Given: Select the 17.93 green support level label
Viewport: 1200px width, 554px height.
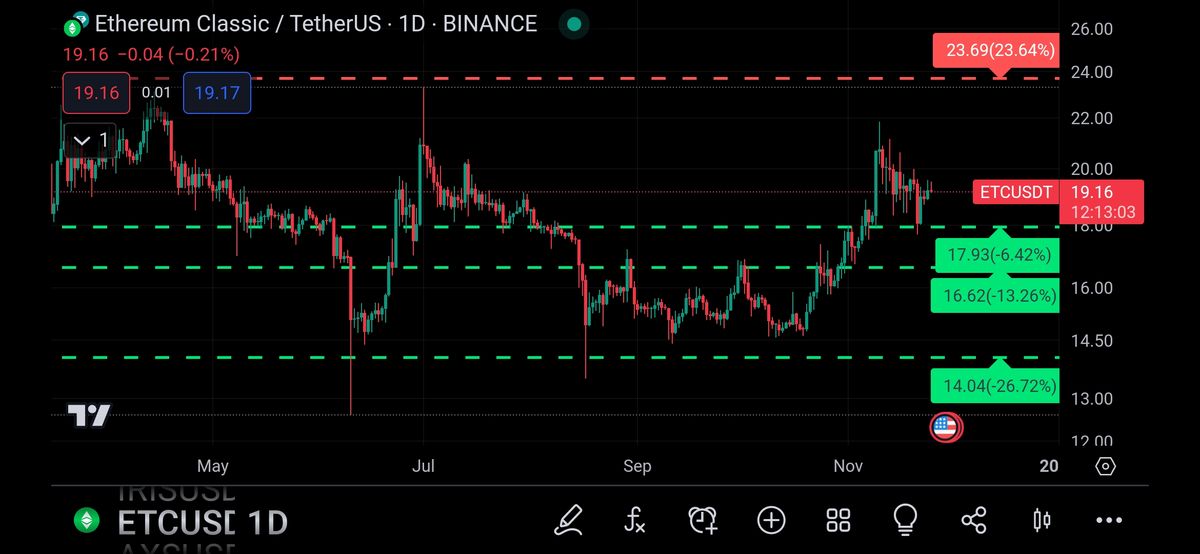Looking at the screenshot, I should coord(996,256).
